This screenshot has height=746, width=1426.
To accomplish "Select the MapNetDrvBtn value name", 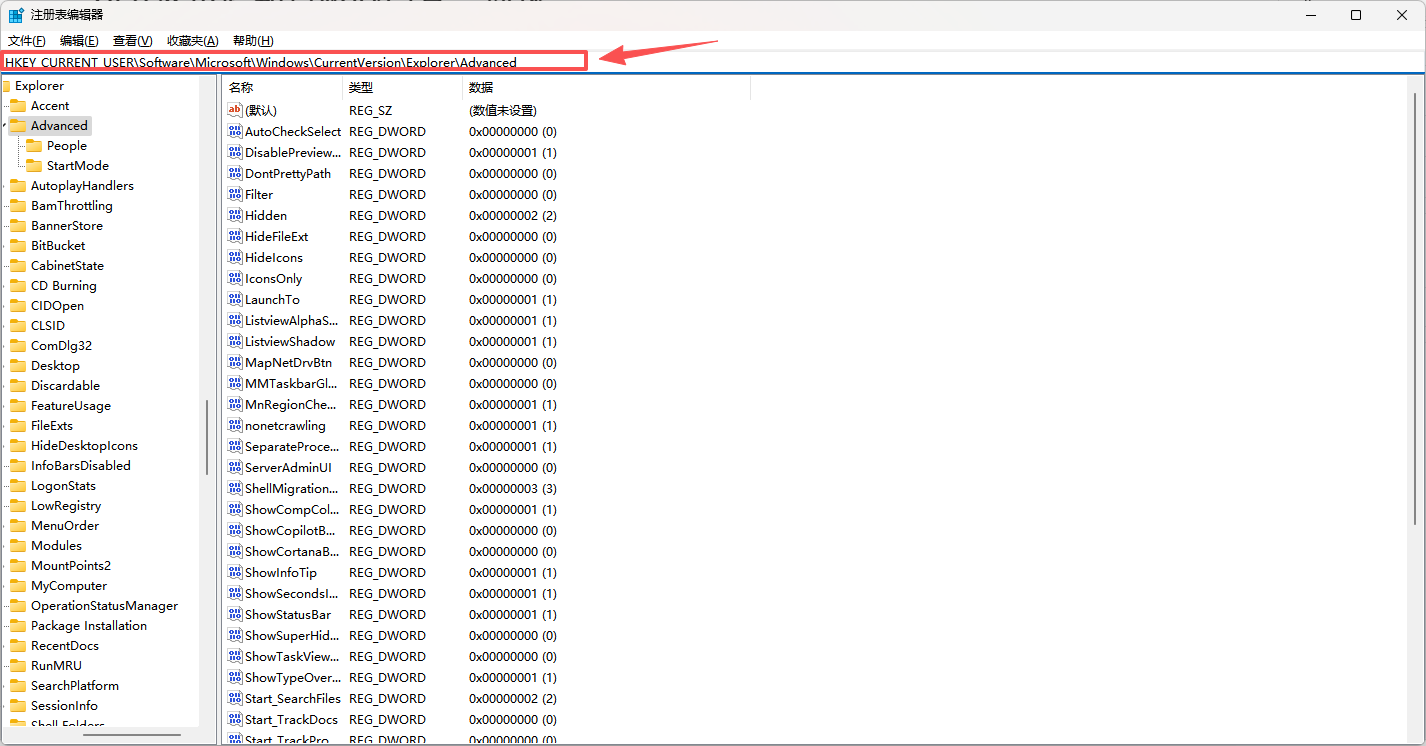I will click(288, 362).
